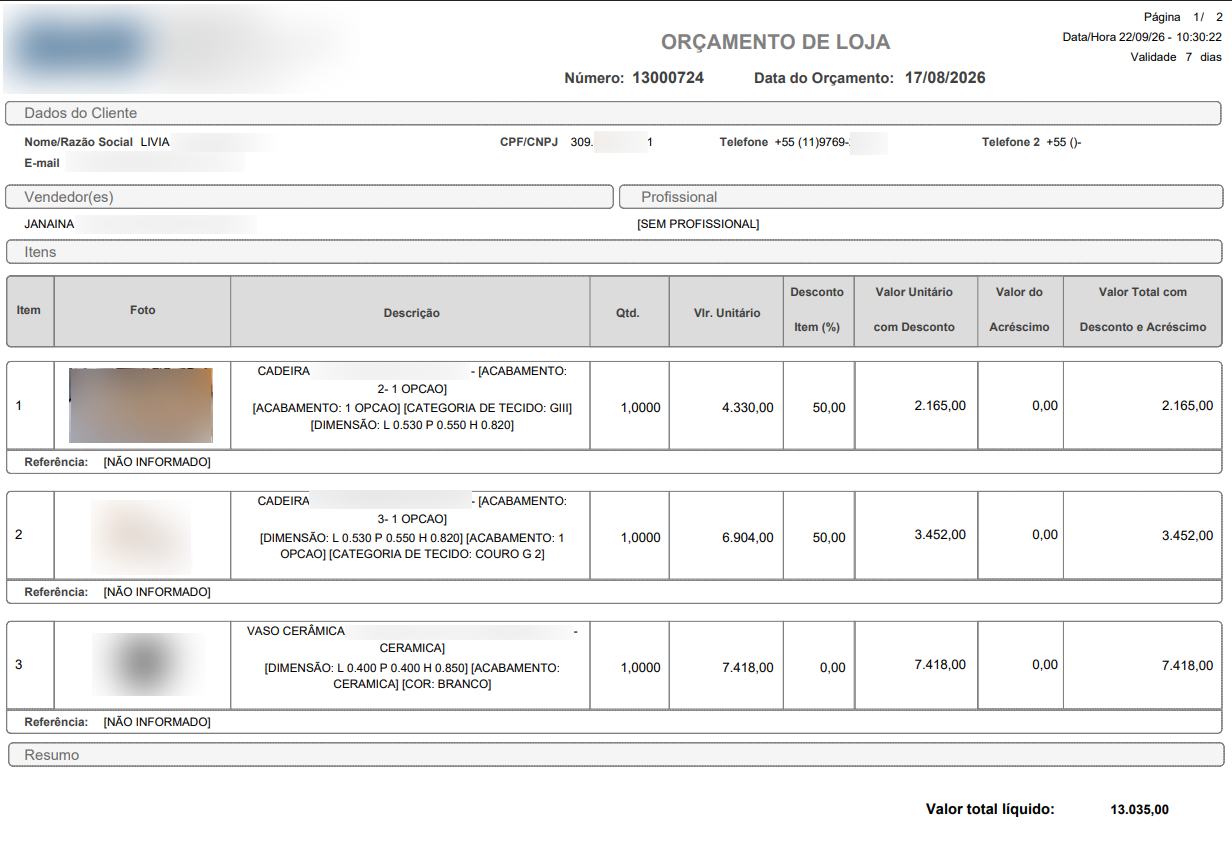The width and height of the screenshot is (1232, 858).
Task: Click the unit price 6.904,00
Action: tap(747, 538)
